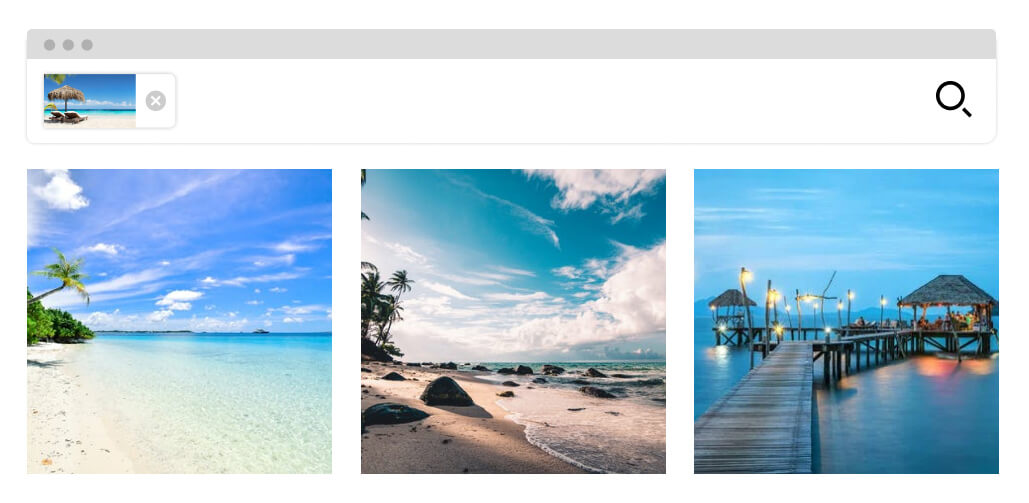Image resolution: width=1029 pixels, height=503 pixels.
Task: Open the white sand turquoise water photo
Action: (179, 321)
